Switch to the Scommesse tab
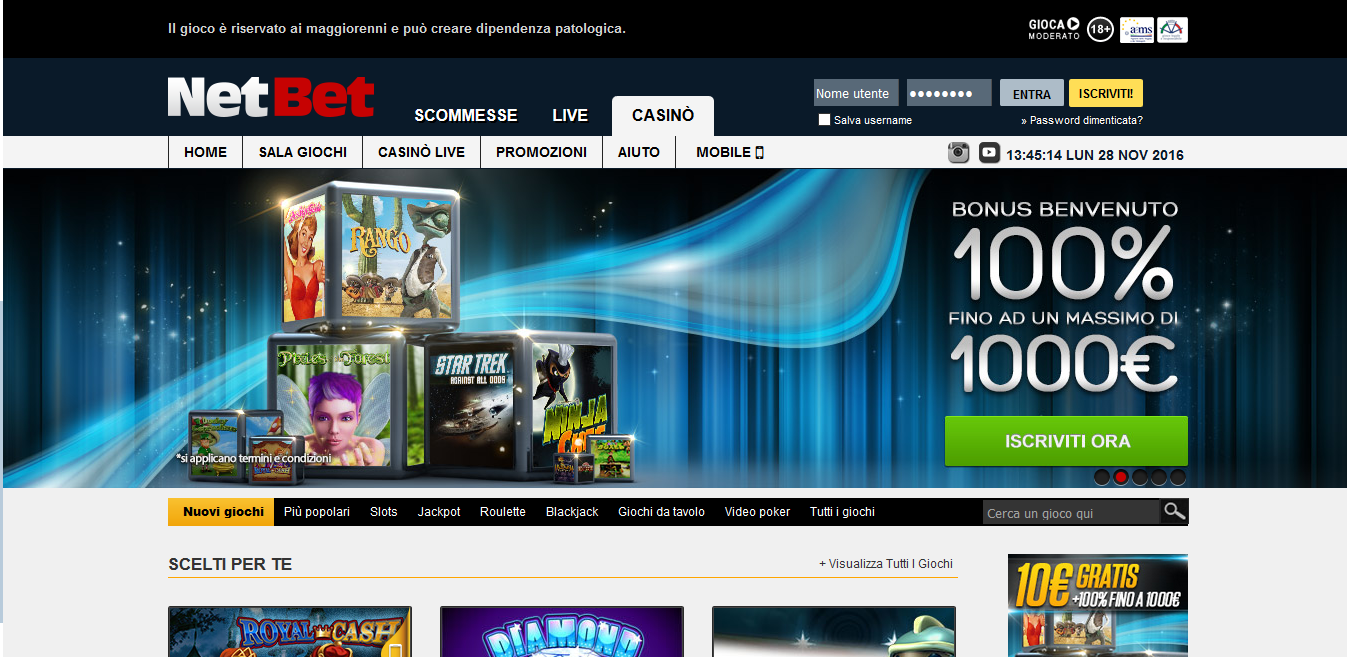The width and height of the screenshot is (1347, 657). [x=466, y=115]
